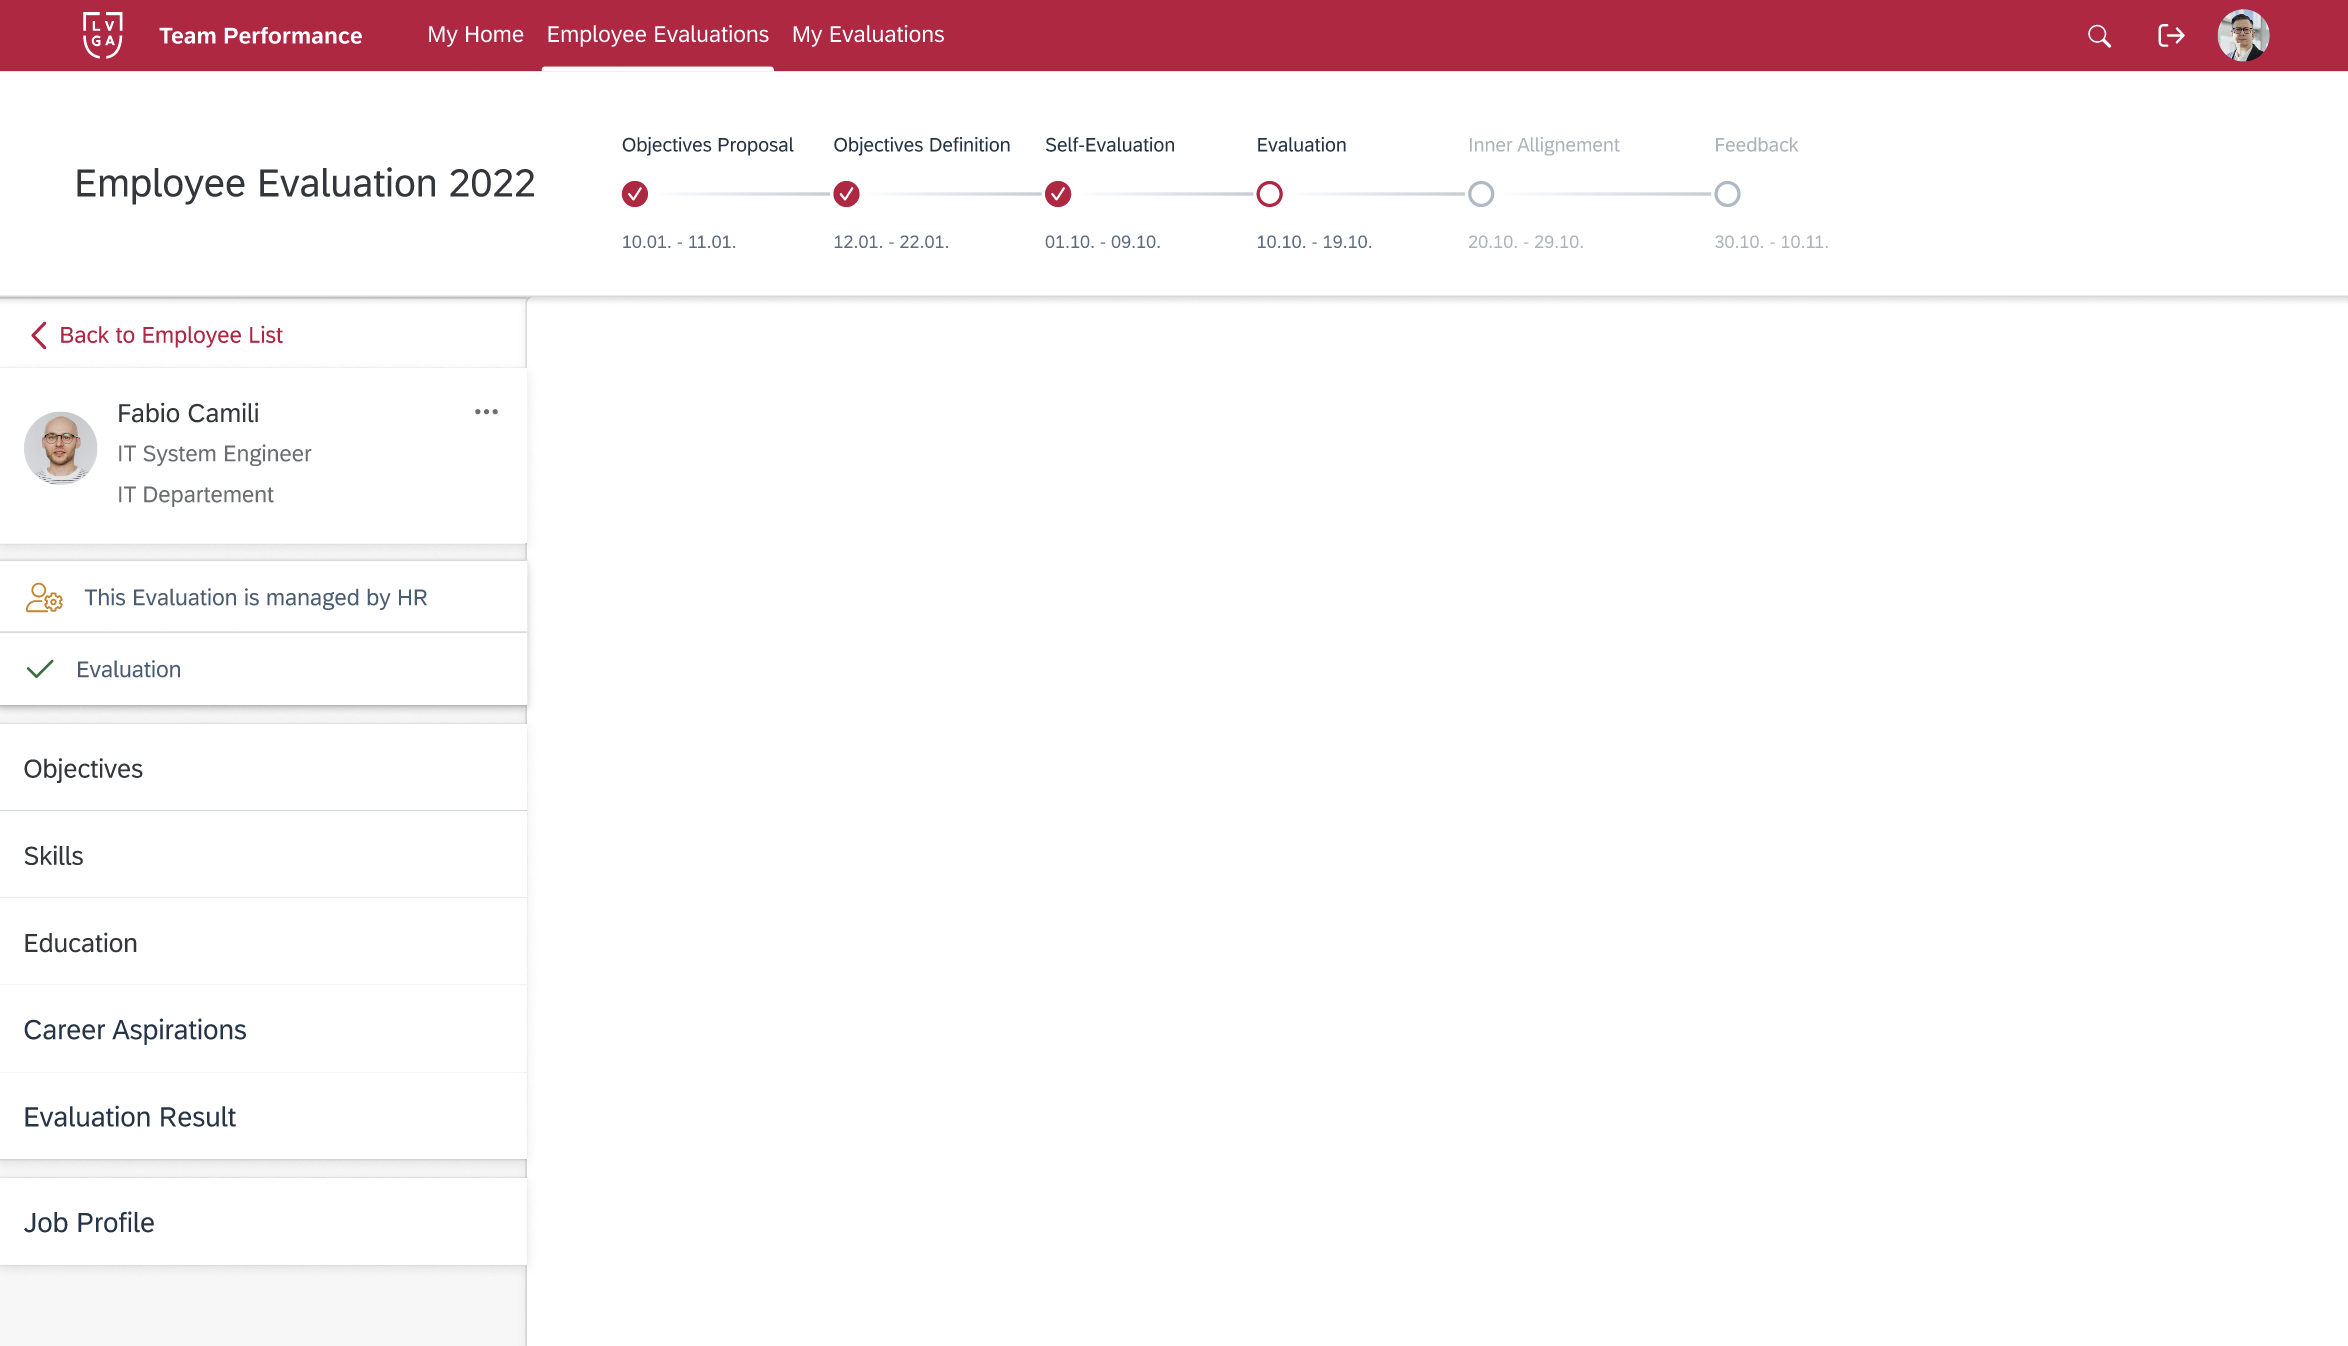This screenshot has width=2348, height=1346.
Task: Select the Objectives Definition step marker
Action: 846,194
